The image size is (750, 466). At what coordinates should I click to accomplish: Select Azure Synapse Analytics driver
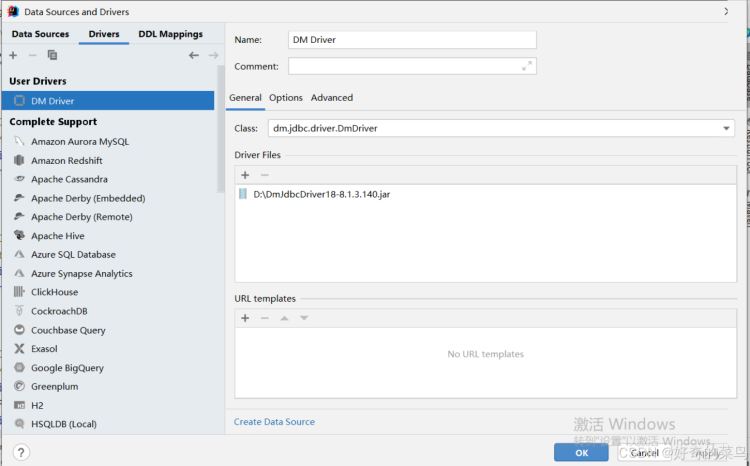108,273
